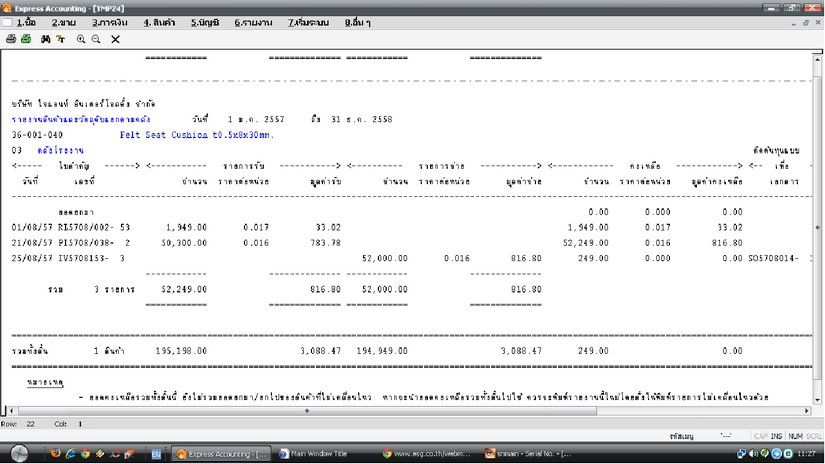Close the report with the X toolbar icon

[115, 39]
